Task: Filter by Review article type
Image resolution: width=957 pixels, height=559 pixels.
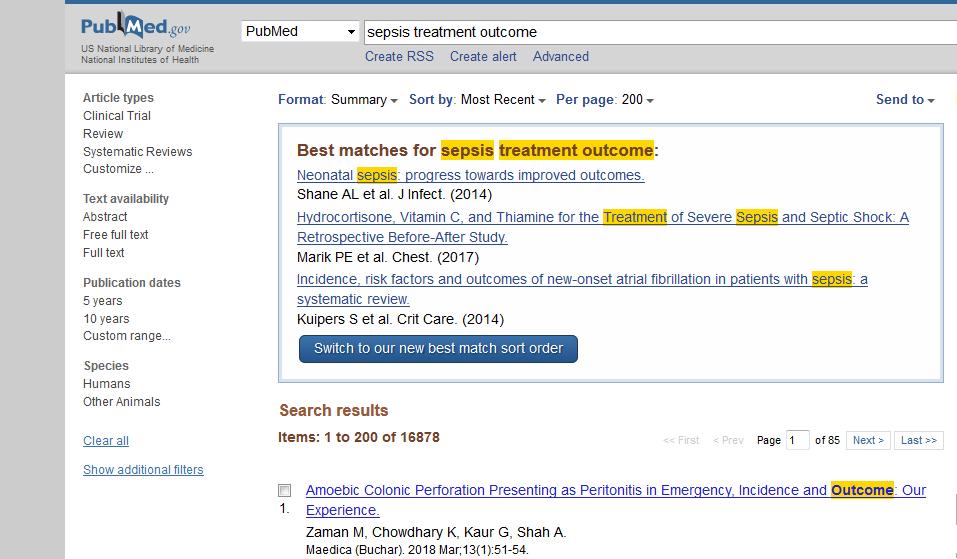Action: pos(103,134)
